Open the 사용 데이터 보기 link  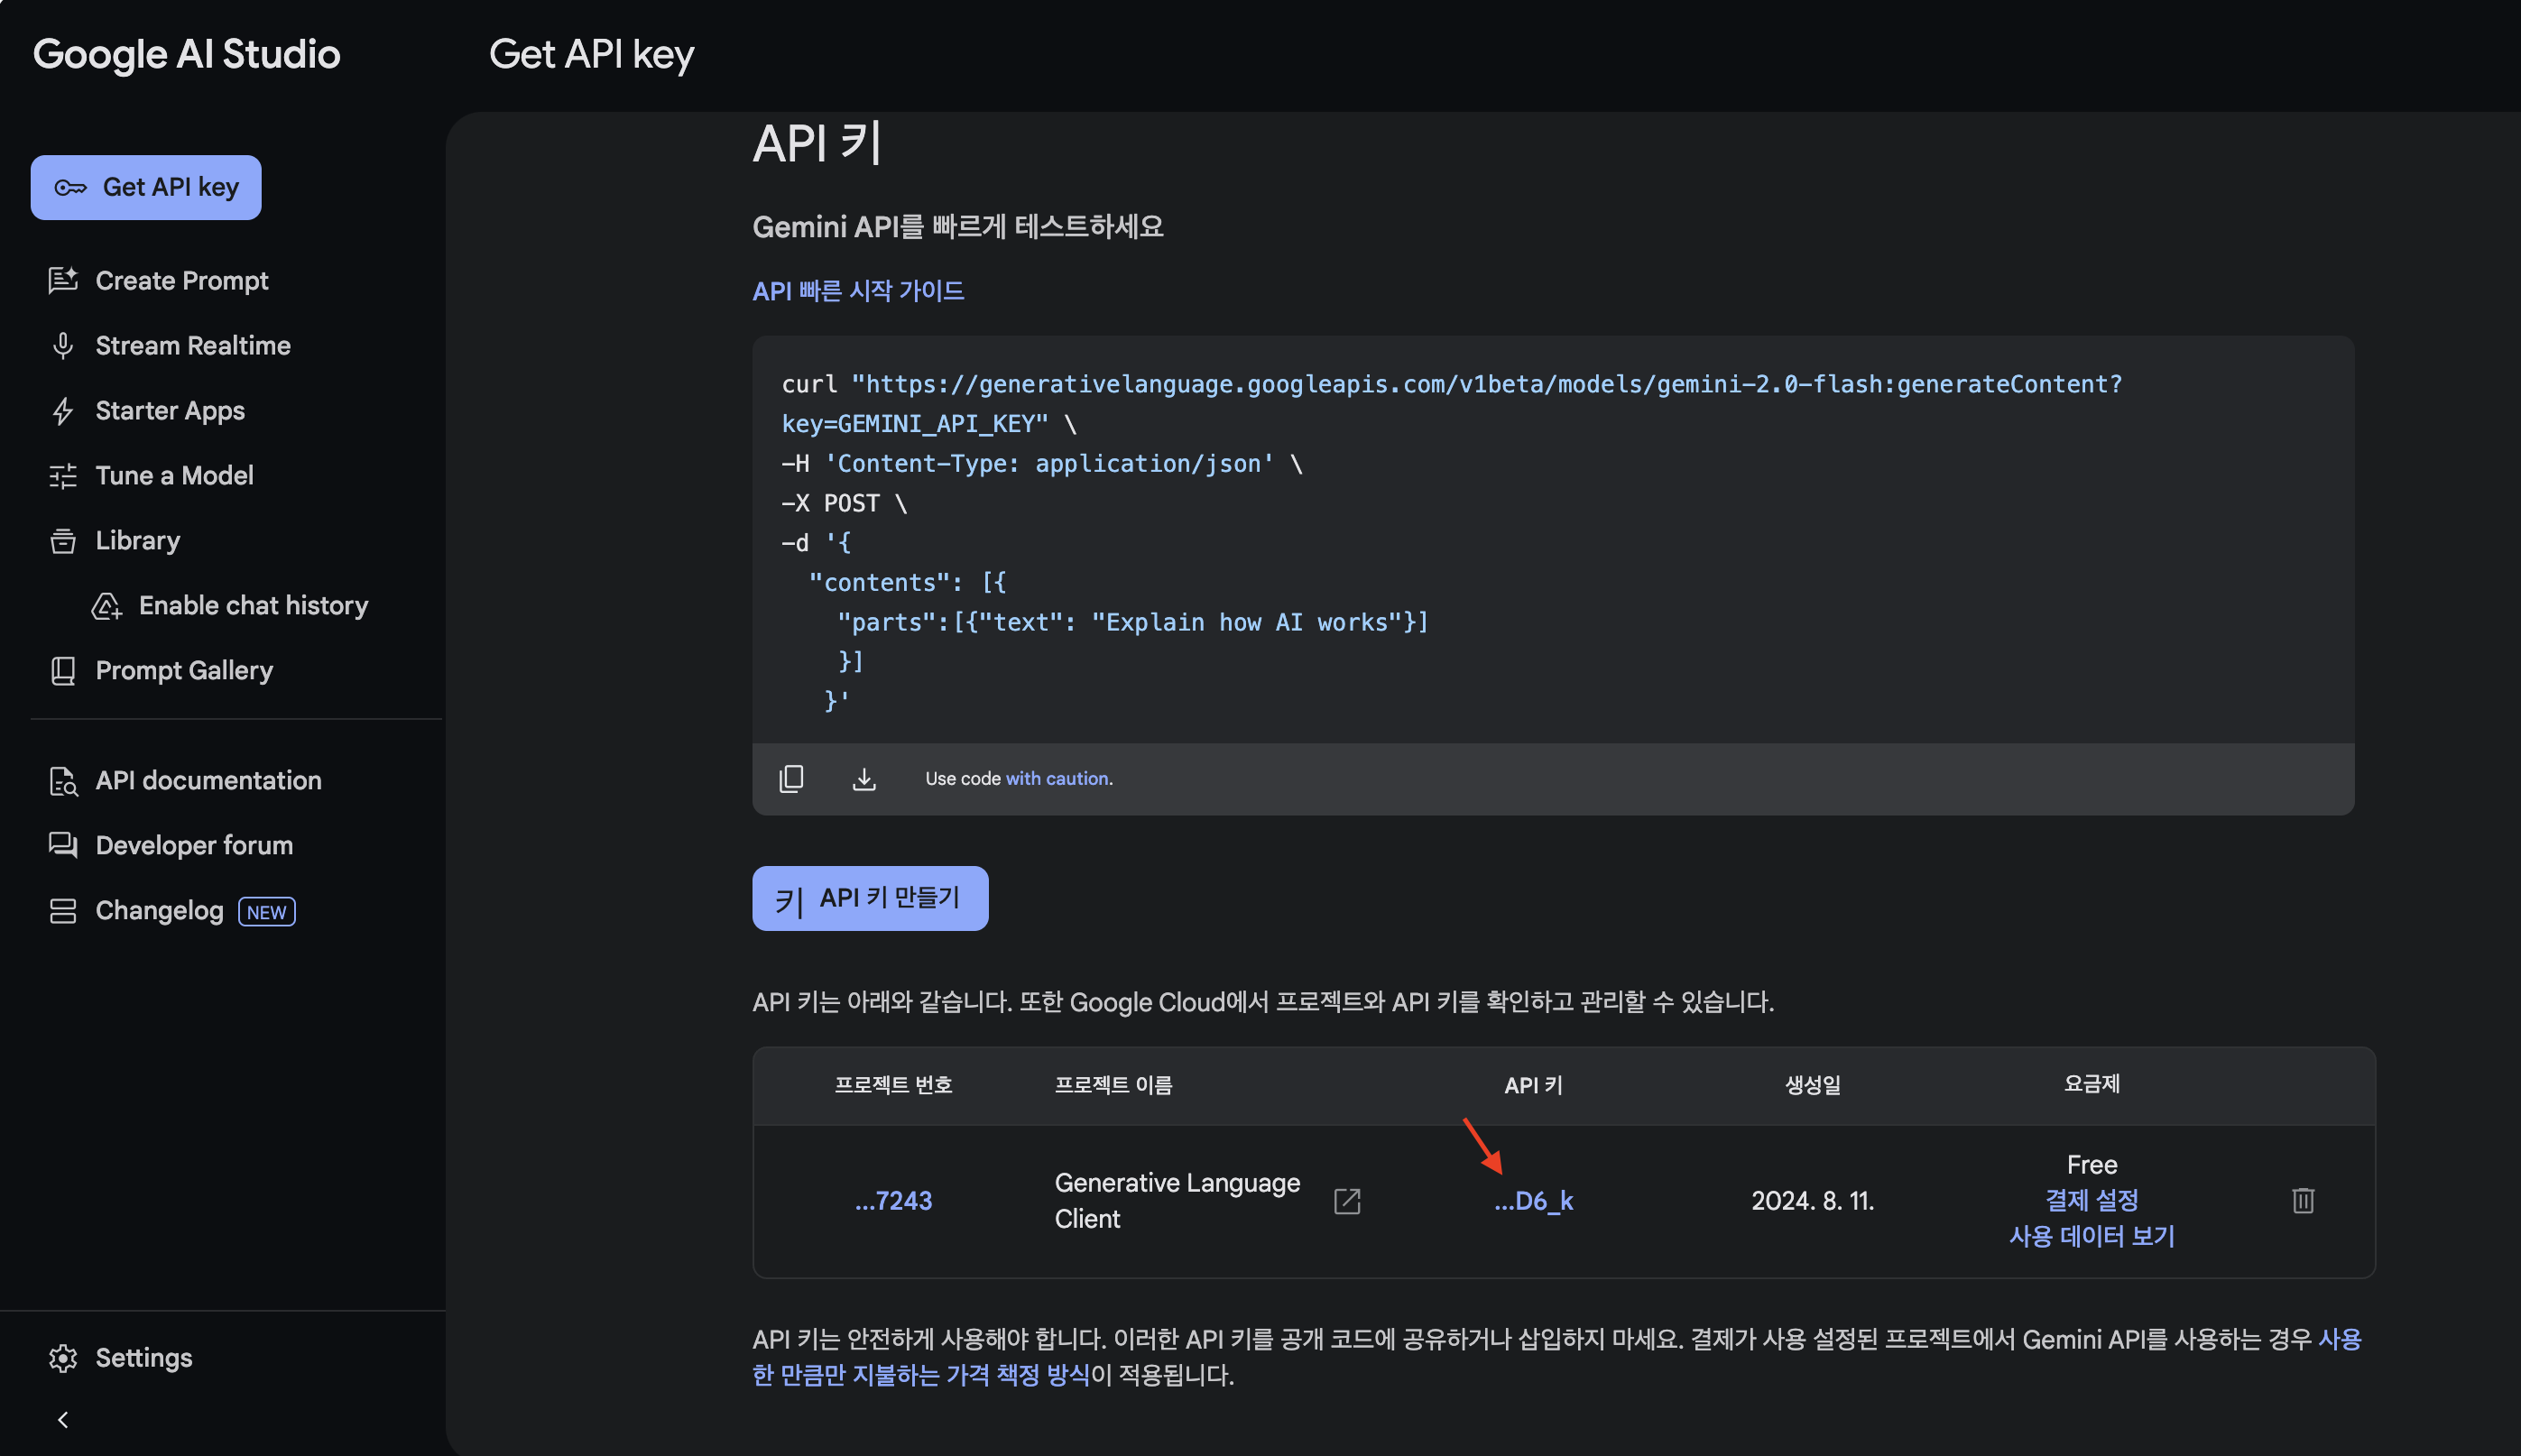click(x=2091, y=1236)
